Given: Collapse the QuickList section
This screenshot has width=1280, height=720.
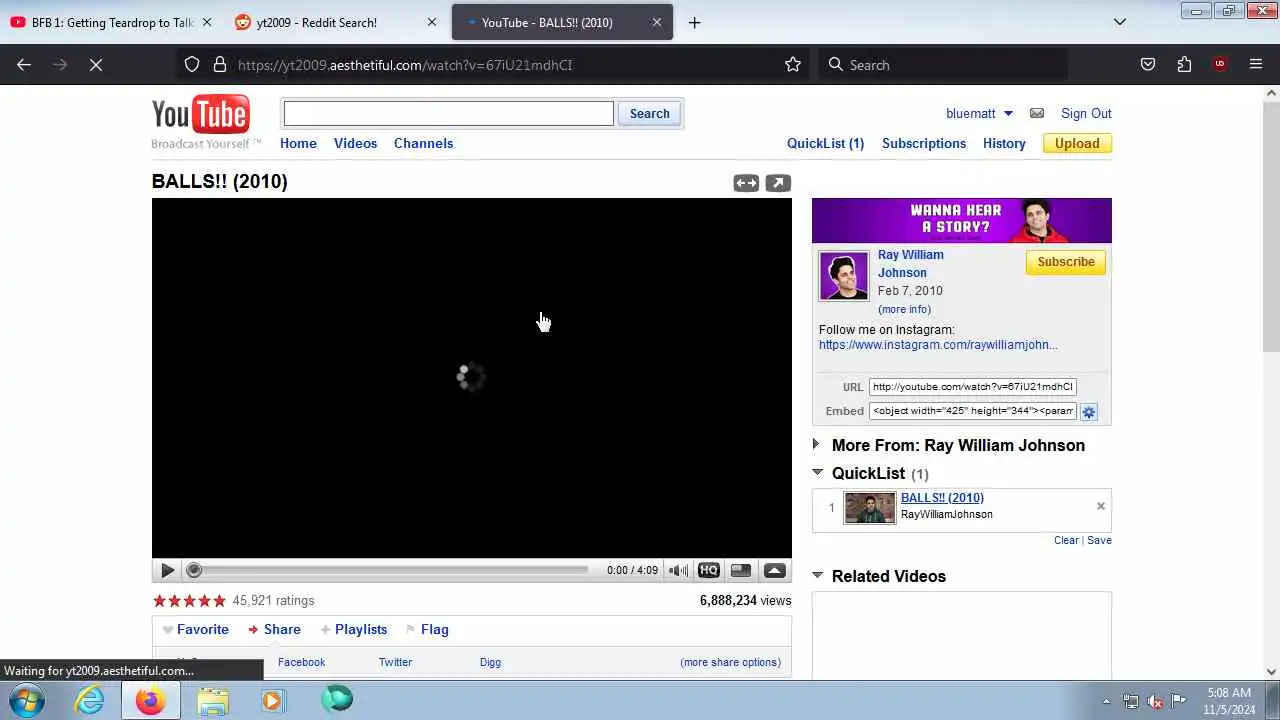Looking at the screenshot, I should (x=817, y=472).
